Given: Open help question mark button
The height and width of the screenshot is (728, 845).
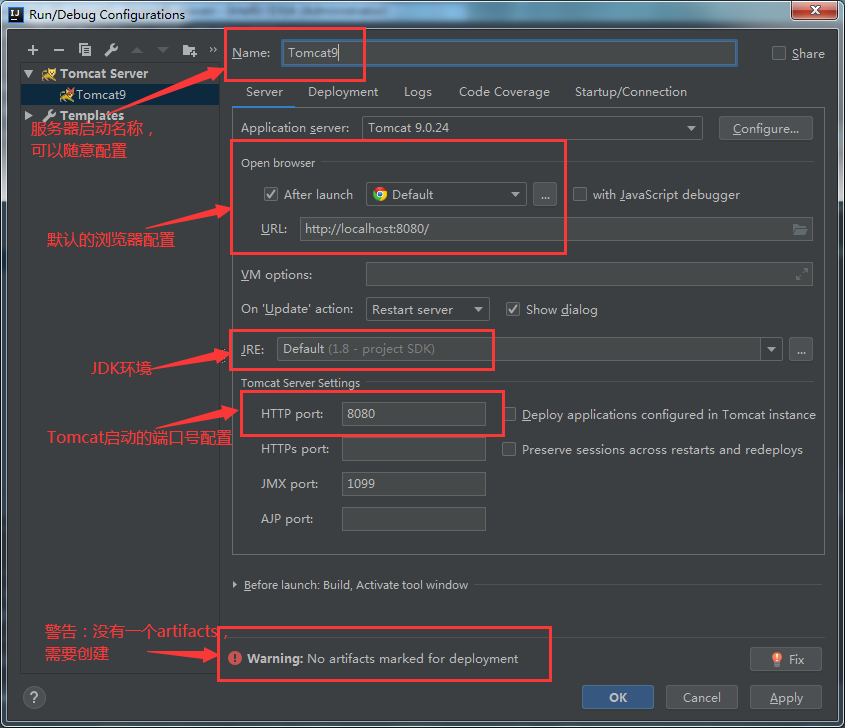Looking at the screenshot, I should [34, 697].
